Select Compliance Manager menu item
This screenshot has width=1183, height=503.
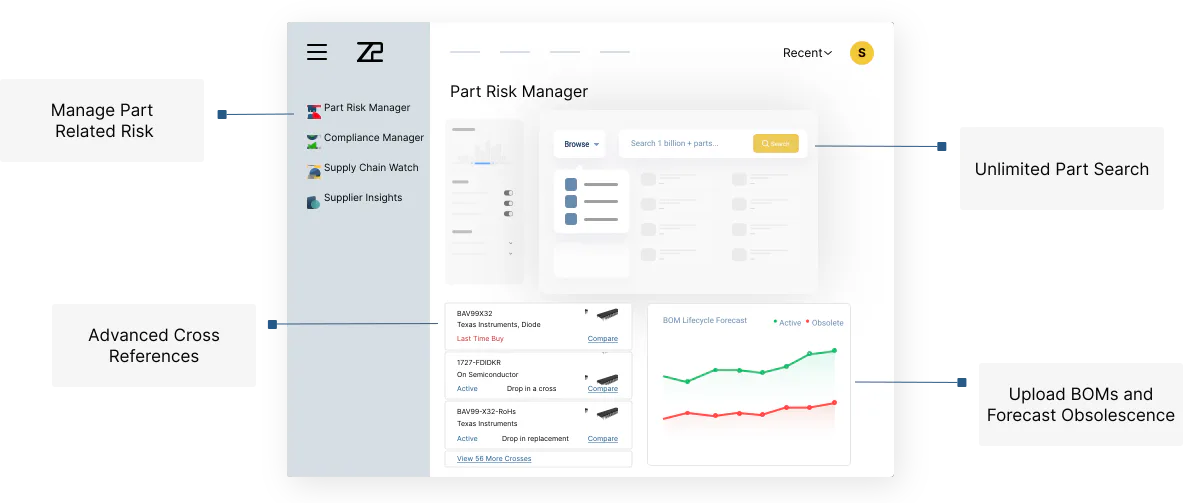[x=373, y=138]
